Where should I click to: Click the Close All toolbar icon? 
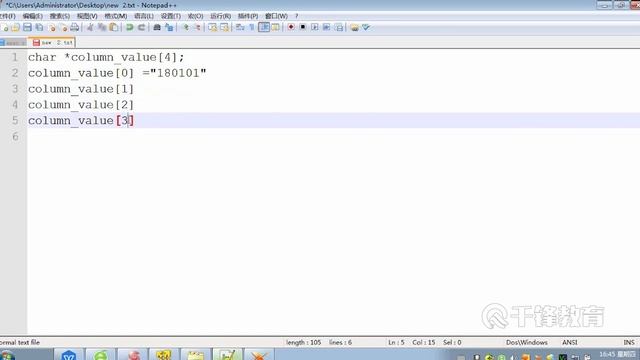tap(63, 27)
